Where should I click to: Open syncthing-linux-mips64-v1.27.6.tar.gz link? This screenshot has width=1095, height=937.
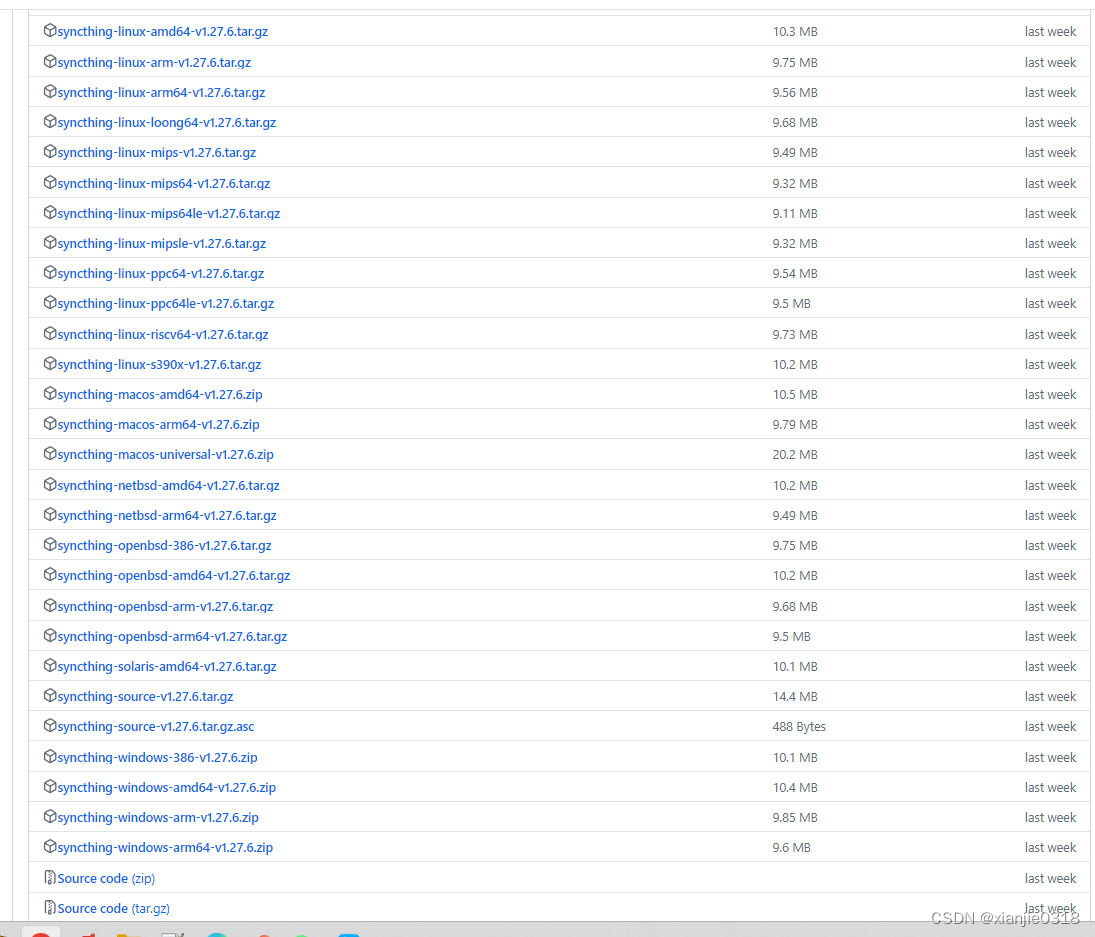[163, 184]
